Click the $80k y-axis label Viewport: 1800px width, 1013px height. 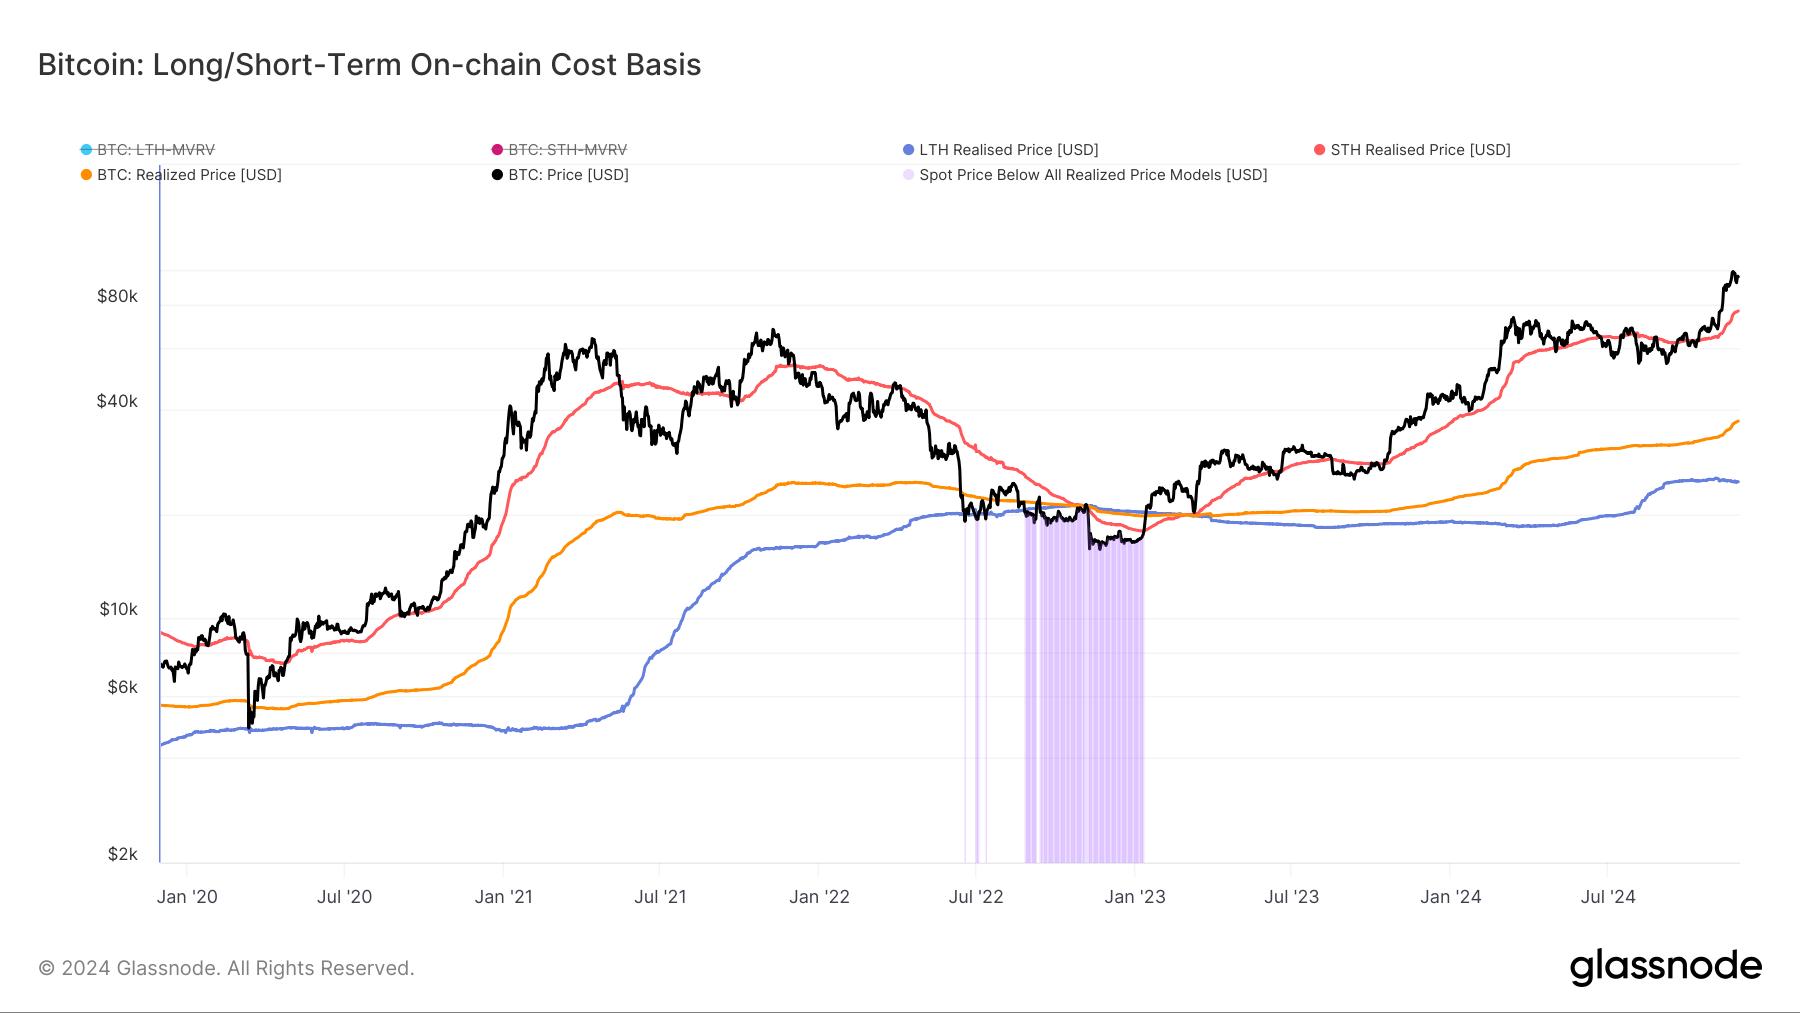117,296
